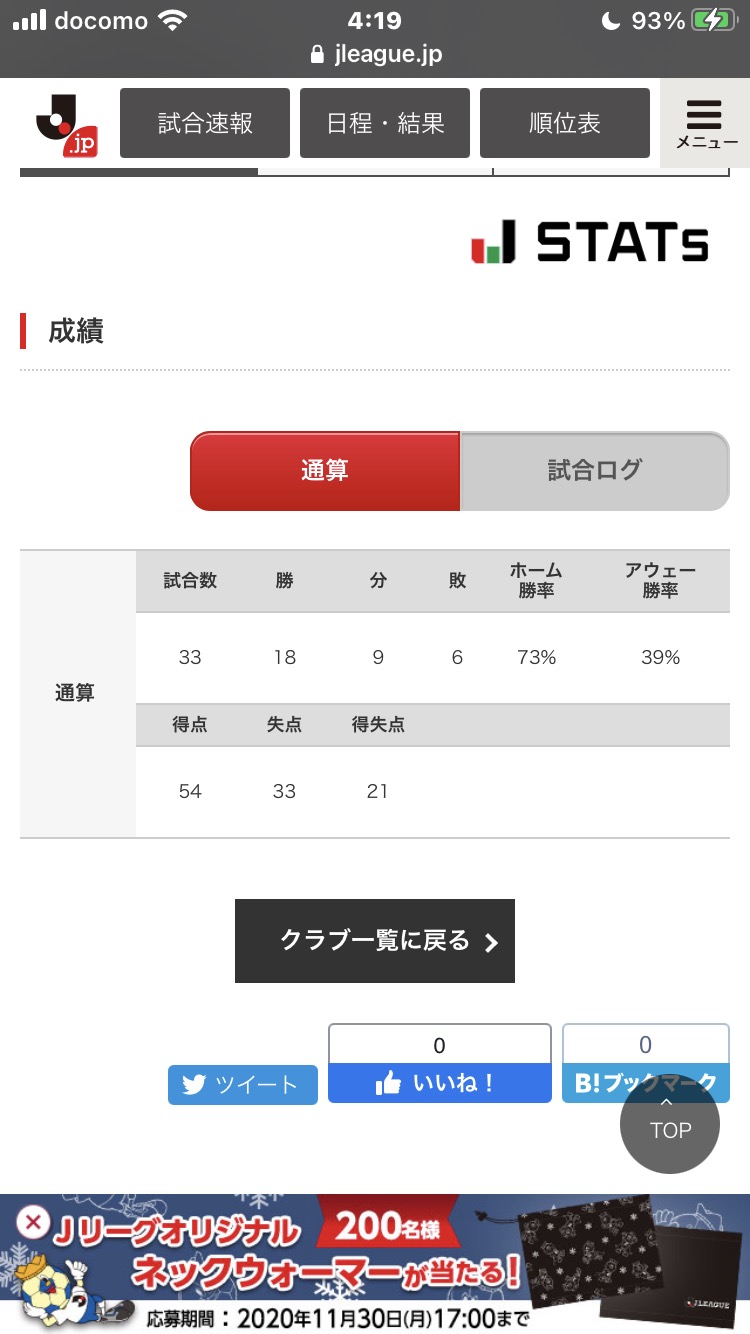Viewport: 750px width, 1334px height.
Task: Tap the J.League .jp logo
Action: (x=67, y=126)
